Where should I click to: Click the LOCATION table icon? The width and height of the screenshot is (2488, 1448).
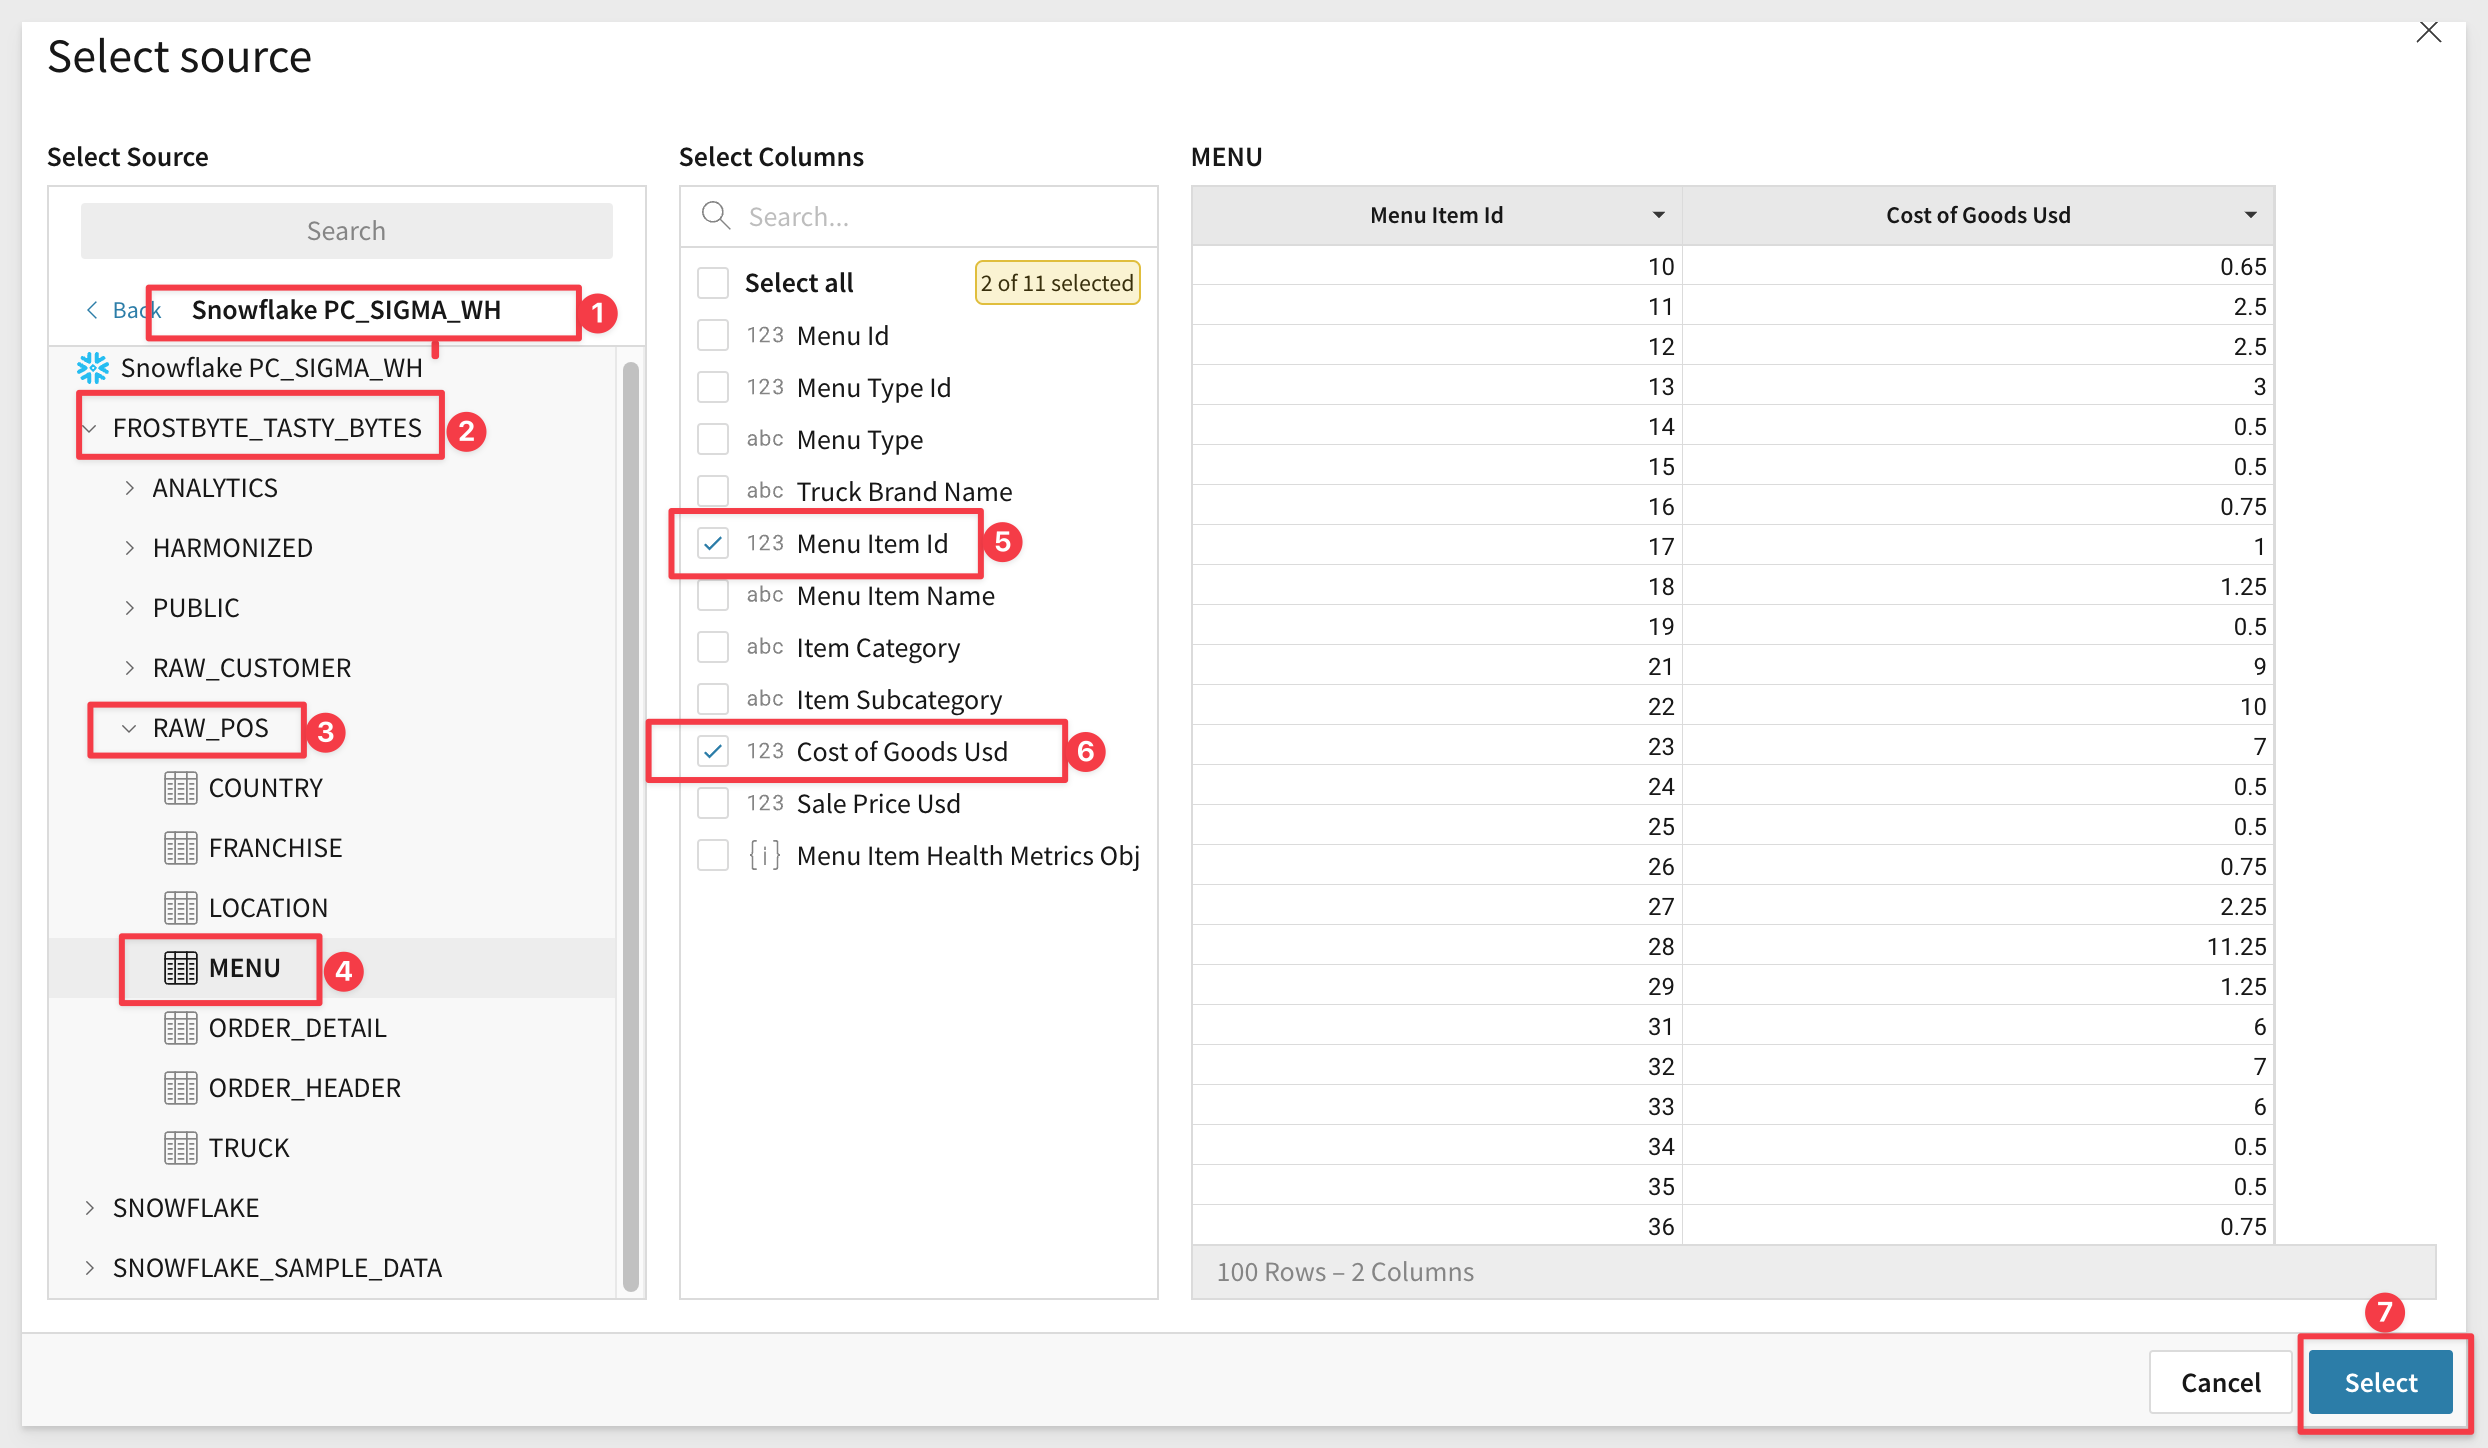click(180, 908)
